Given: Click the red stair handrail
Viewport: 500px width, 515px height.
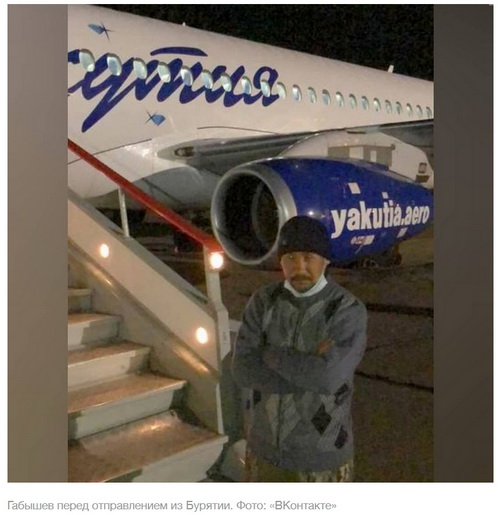Looking at the screenshot, I should (143, 195).
